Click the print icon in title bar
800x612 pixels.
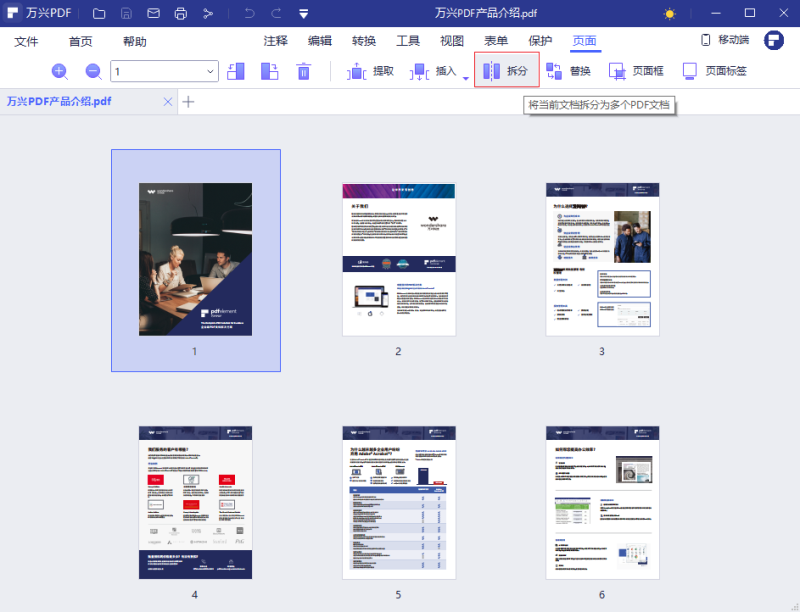(x=180, y=14)
